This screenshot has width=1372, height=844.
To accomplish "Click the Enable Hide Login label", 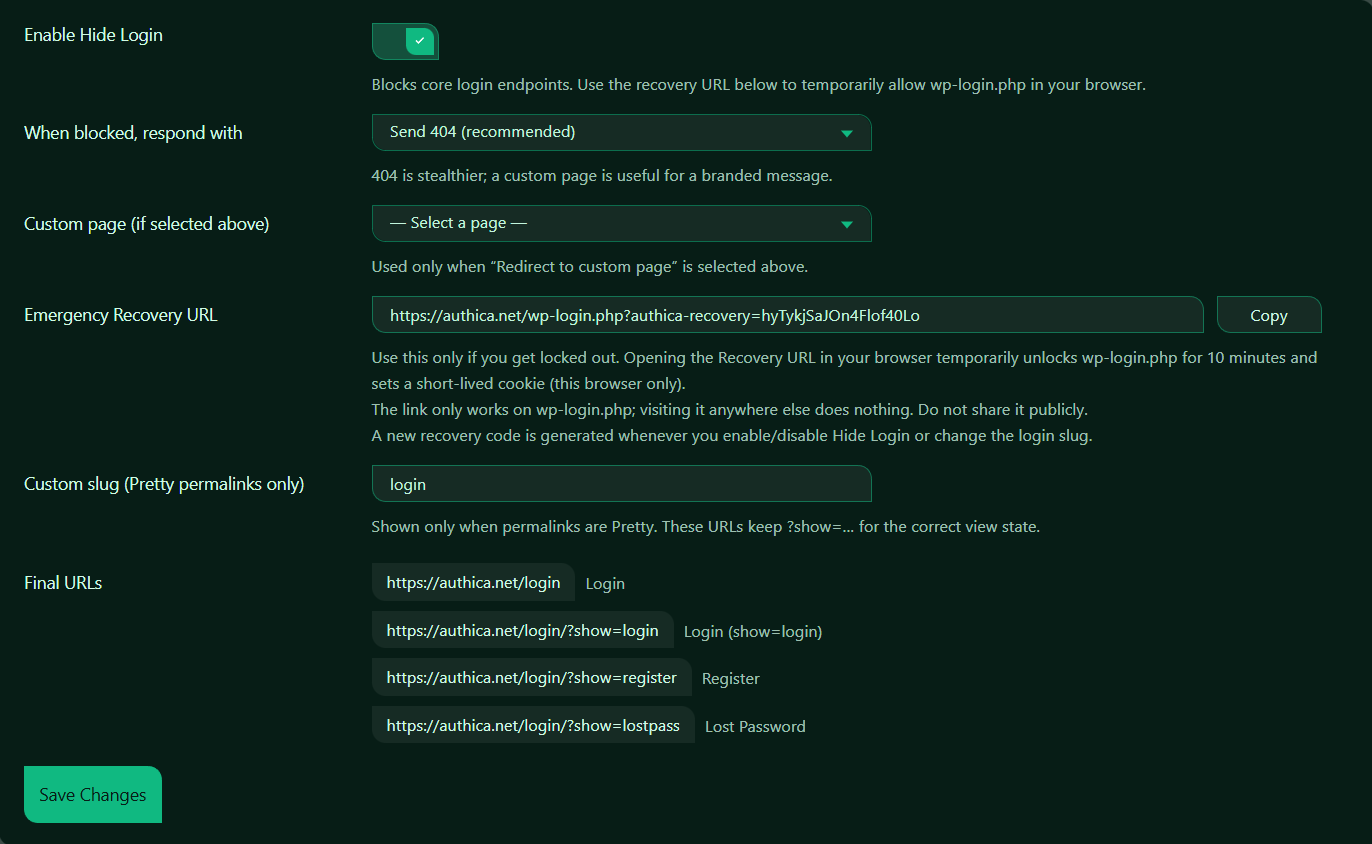I will (93, 35).
